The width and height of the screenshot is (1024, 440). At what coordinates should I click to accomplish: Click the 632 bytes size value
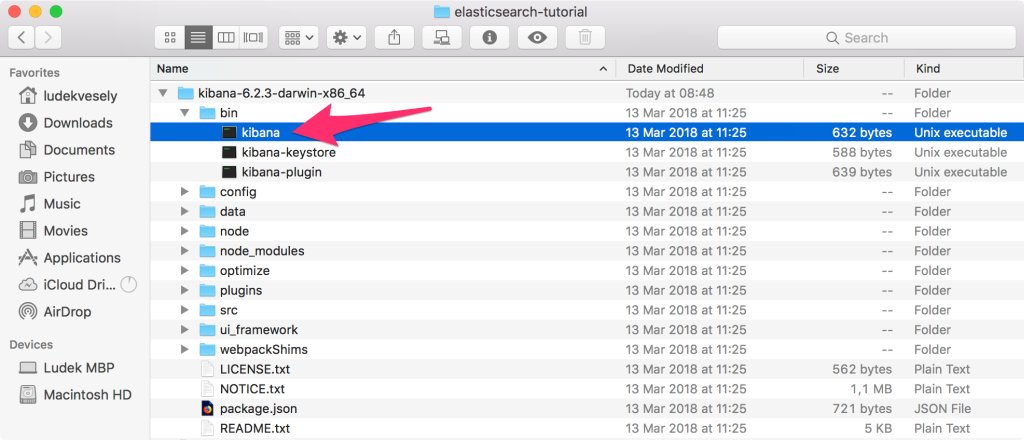point(862,133)
